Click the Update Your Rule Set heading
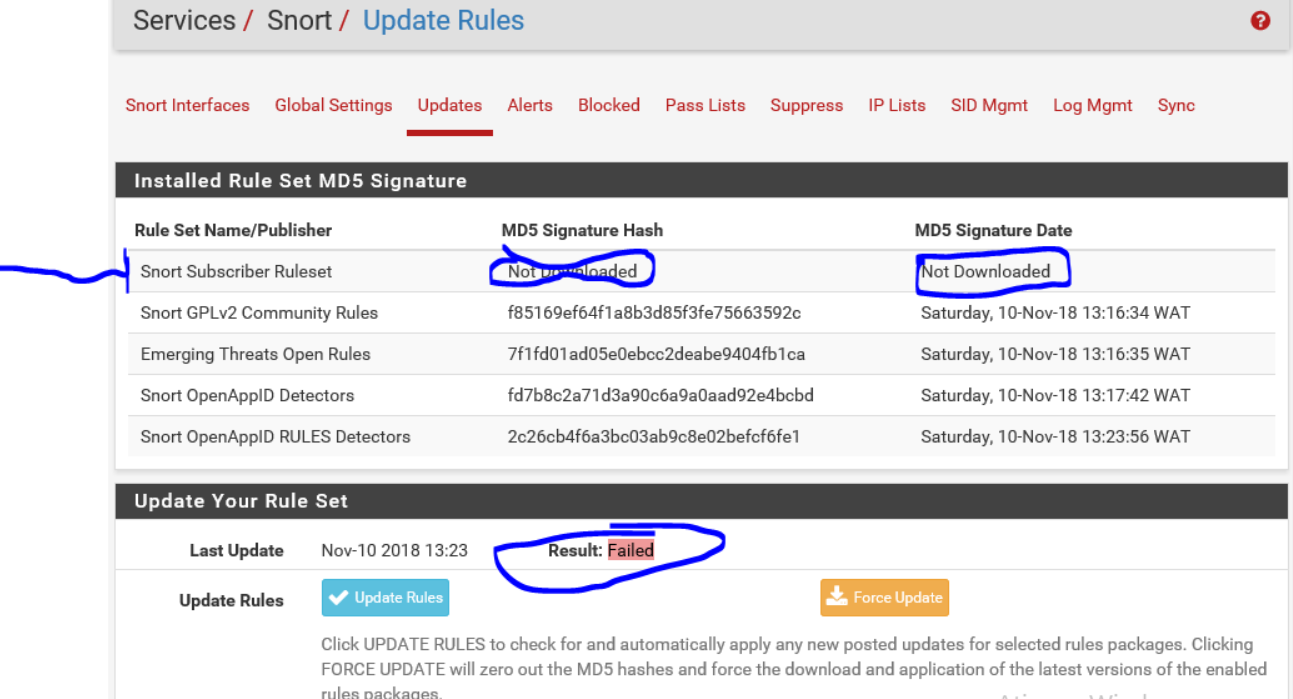 click(241, 501)
